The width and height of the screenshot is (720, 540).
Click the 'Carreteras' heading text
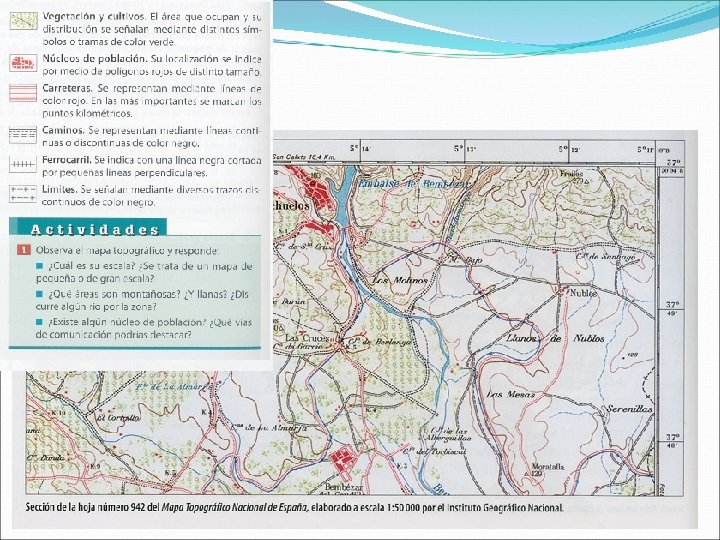[x=67, y=88]
